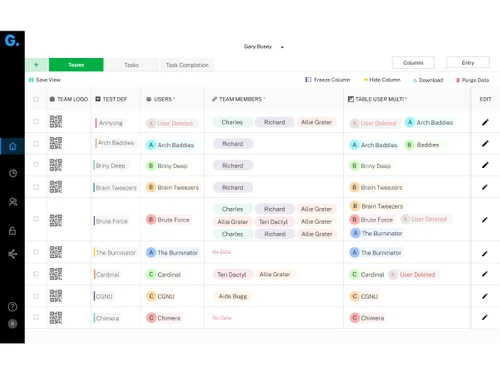
Task: Click Save View
Action: (x=45, y=80)
